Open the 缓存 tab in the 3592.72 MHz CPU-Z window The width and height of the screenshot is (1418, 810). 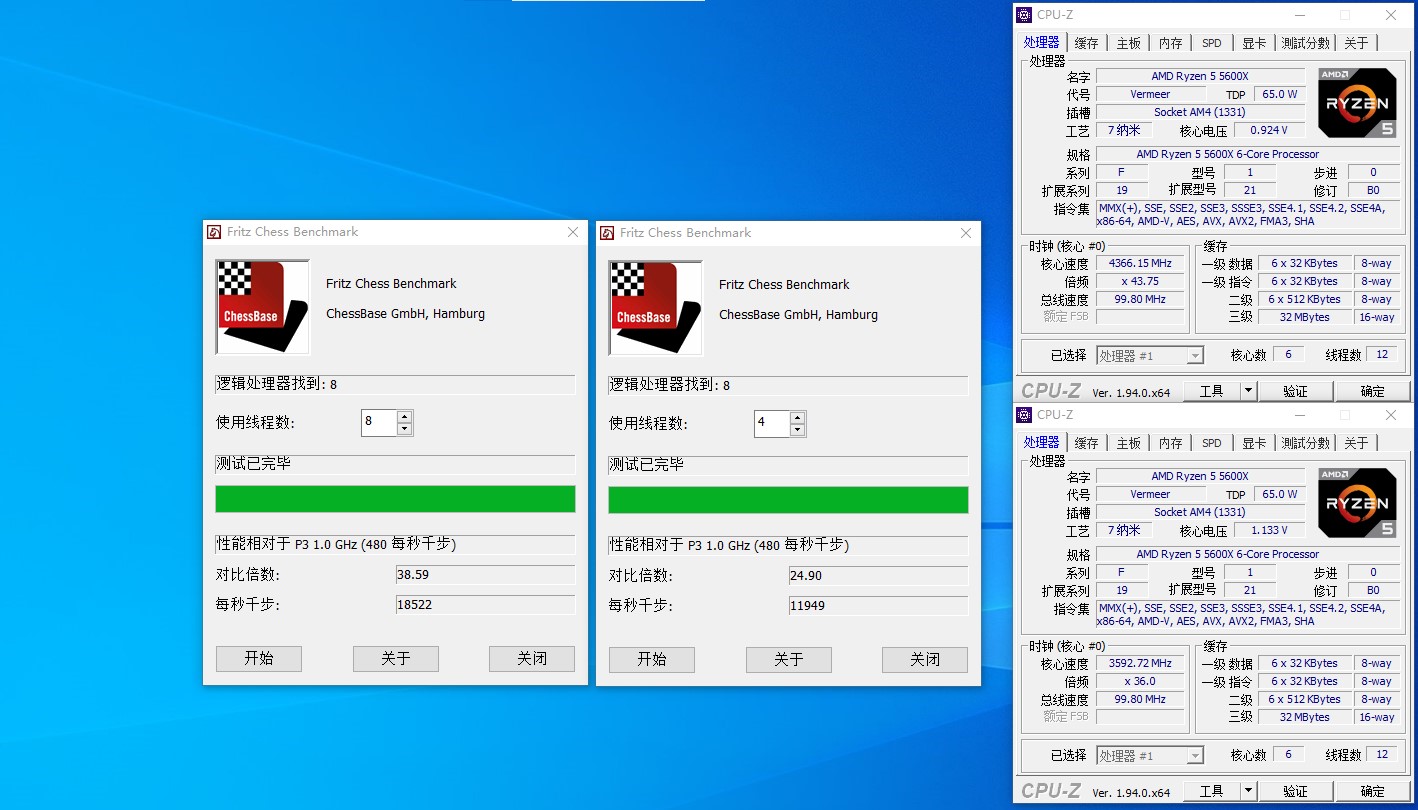(x=1087, y=443)
